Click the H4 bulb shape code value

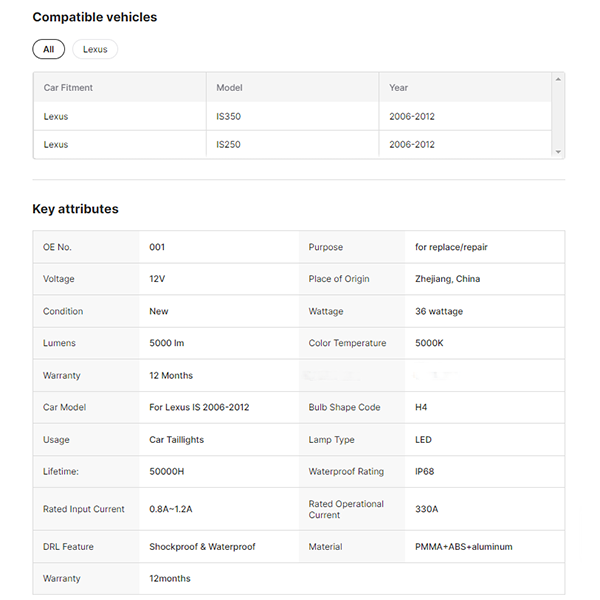click(422, 408)
